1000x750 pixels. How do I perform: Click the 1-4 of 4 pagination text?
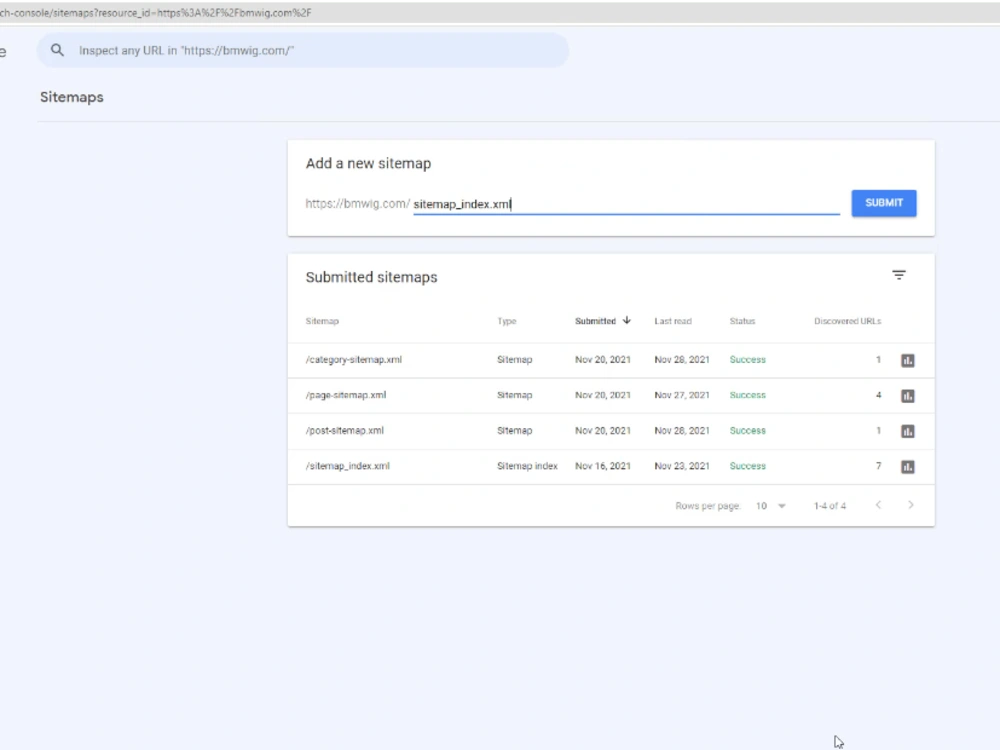[830, 506]
